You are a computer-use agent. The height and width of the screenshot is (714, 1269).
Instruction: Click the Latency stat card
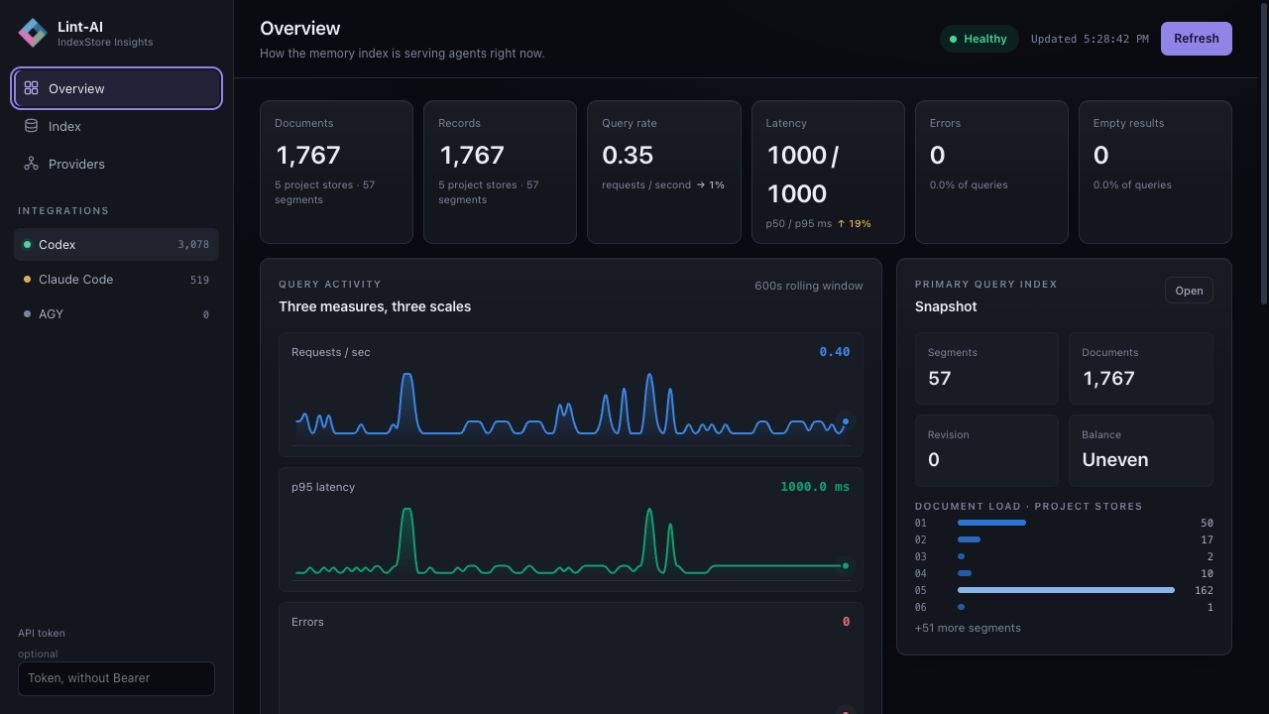(x=828, y=172)
